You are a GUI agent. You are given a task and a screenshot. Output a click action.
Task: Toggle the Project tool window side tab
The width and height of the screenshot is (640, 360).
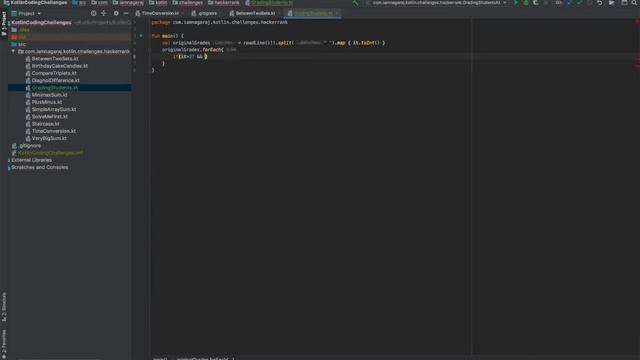[x=4, y=24]
